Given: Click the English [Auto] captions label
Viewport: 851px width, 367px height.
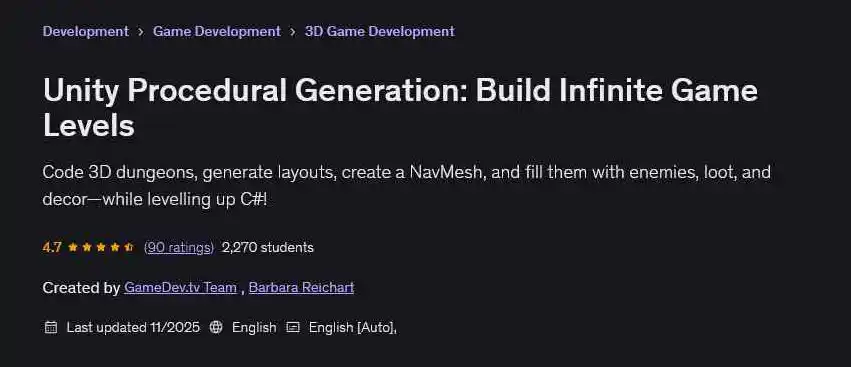Looking at the screenshot, I should click(x=353, y=327).
